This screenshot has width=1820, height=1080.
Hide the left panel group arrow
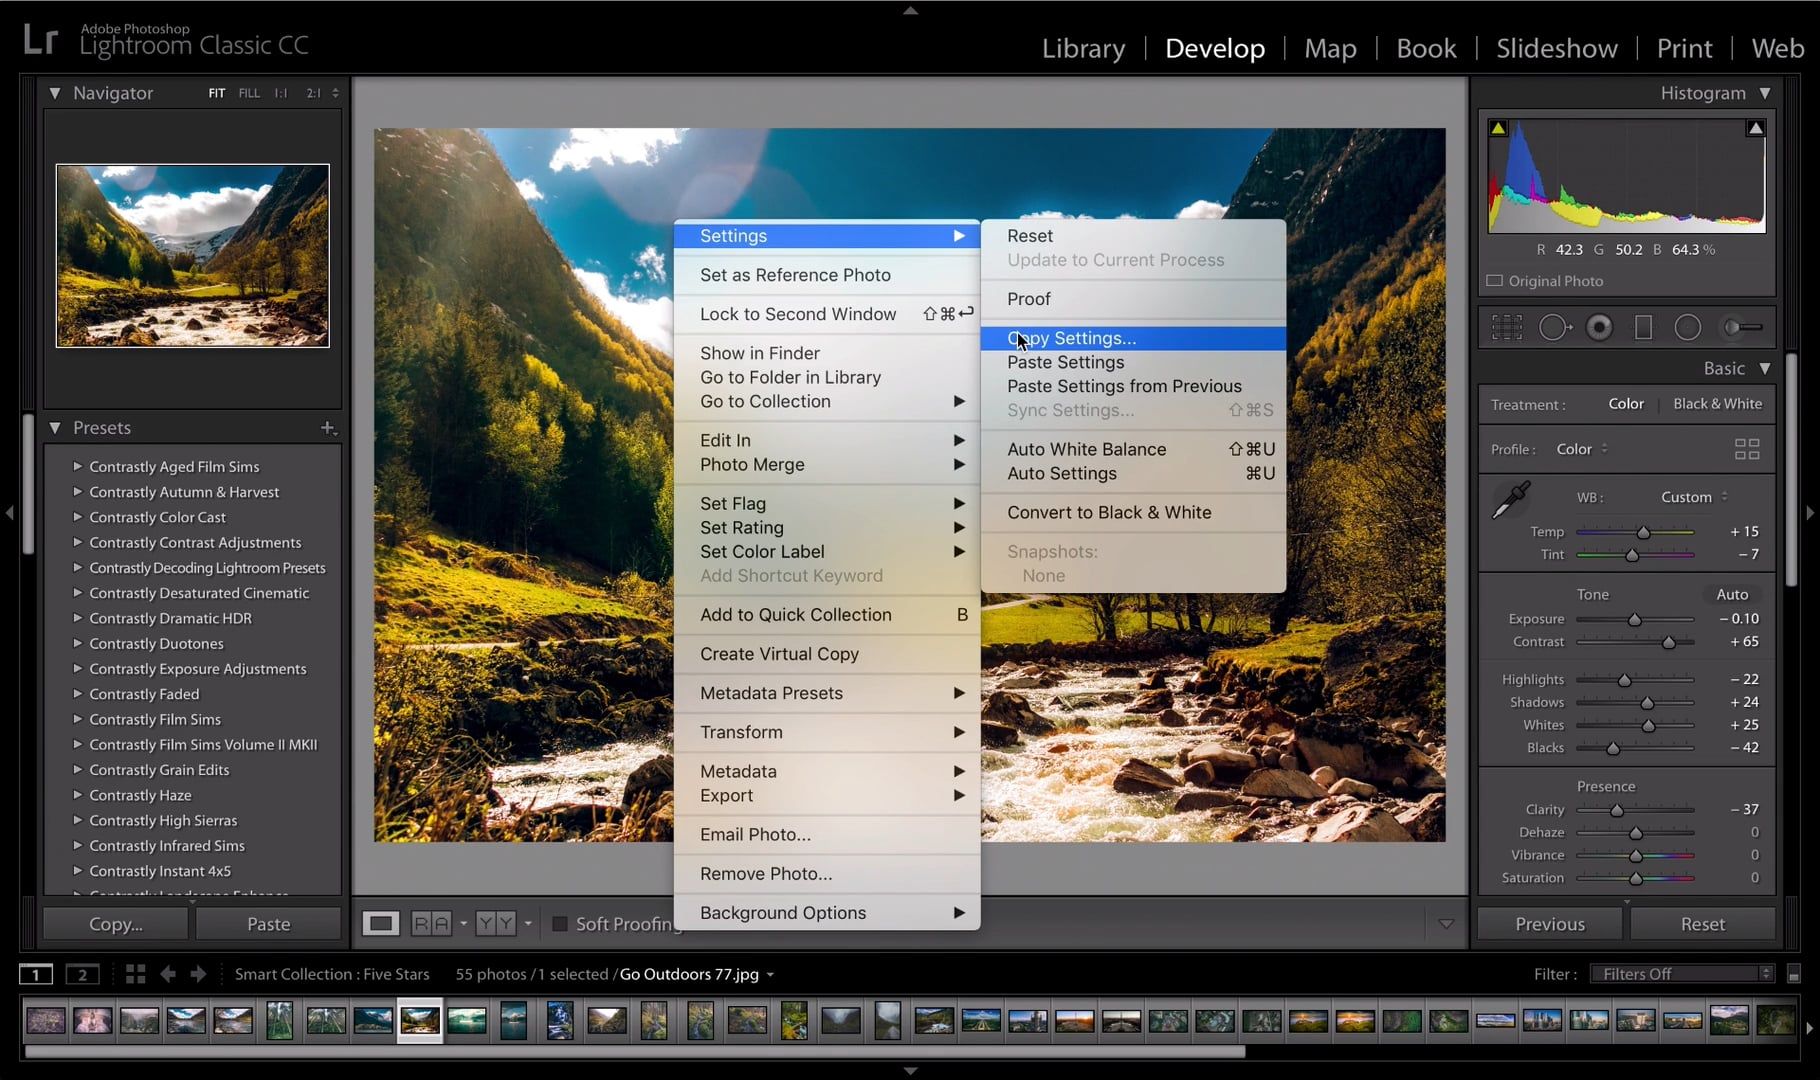click(9, 513)
